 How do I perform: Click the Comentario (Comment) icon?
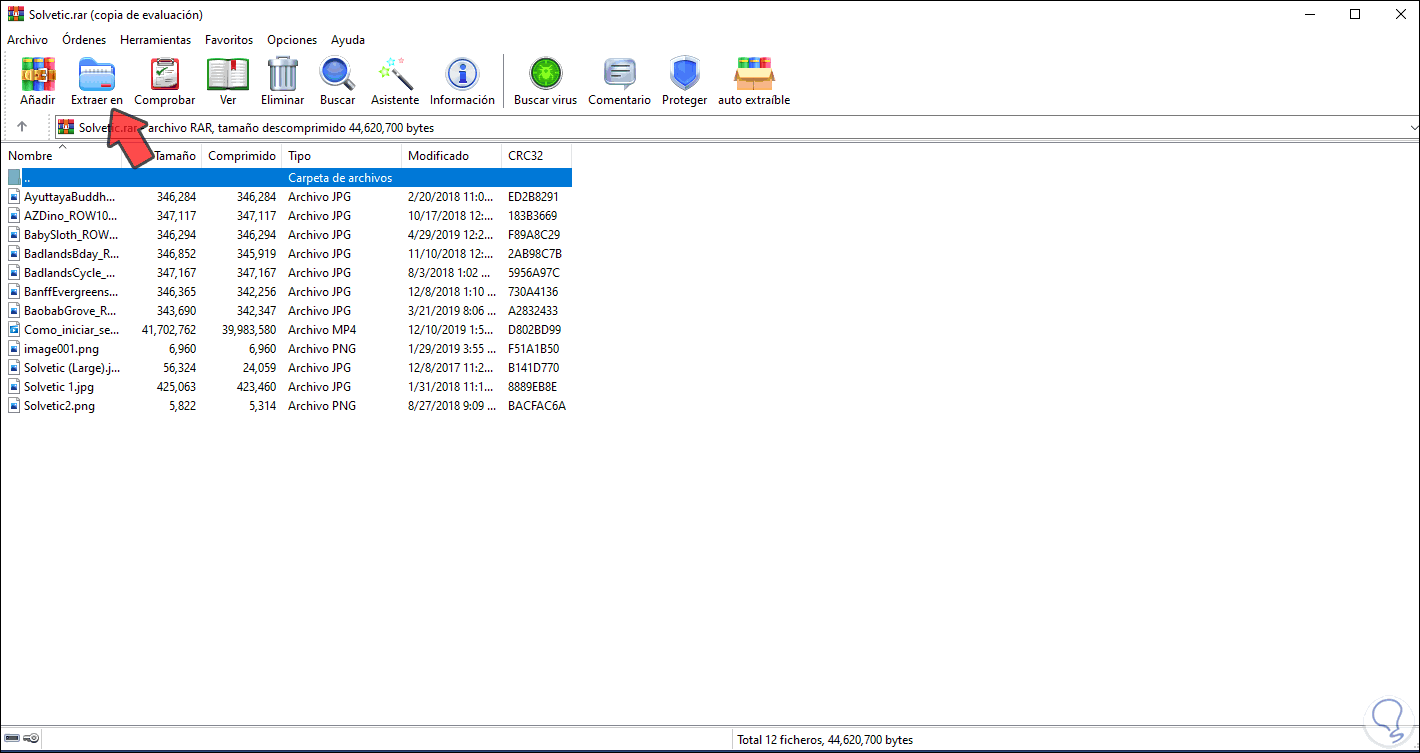(x=618, y=80)
